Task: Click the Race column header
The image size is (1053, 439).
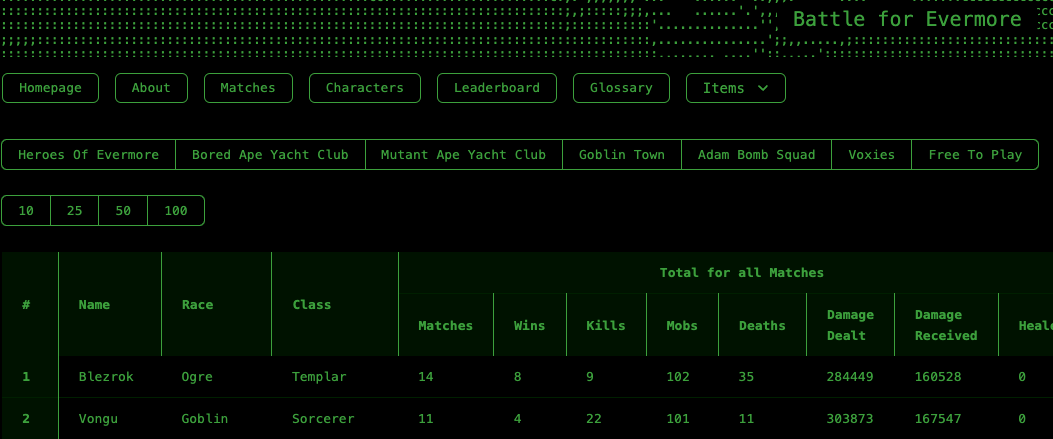Action: pos(216,304)
